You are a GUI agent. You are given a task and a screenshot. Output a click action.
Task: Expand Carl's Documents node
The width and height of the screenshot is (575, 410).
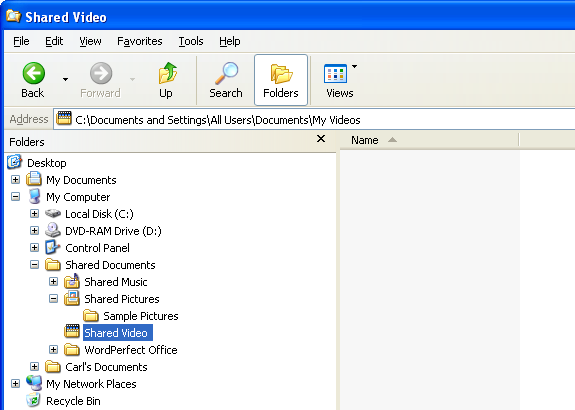[34, 366]
